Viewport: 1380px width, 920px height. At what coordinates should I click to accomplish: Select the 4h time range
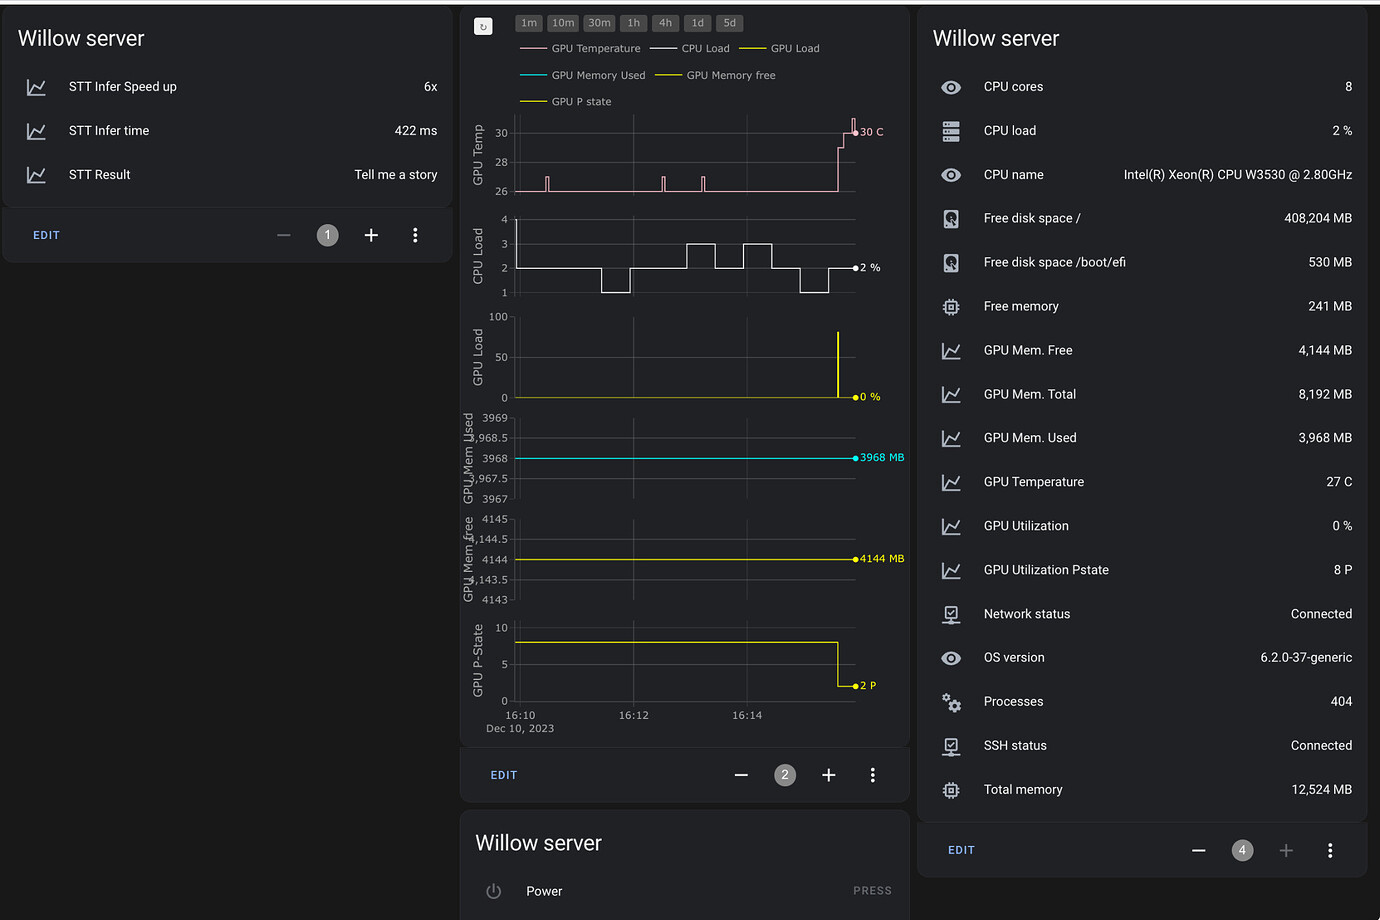point(665,23)
